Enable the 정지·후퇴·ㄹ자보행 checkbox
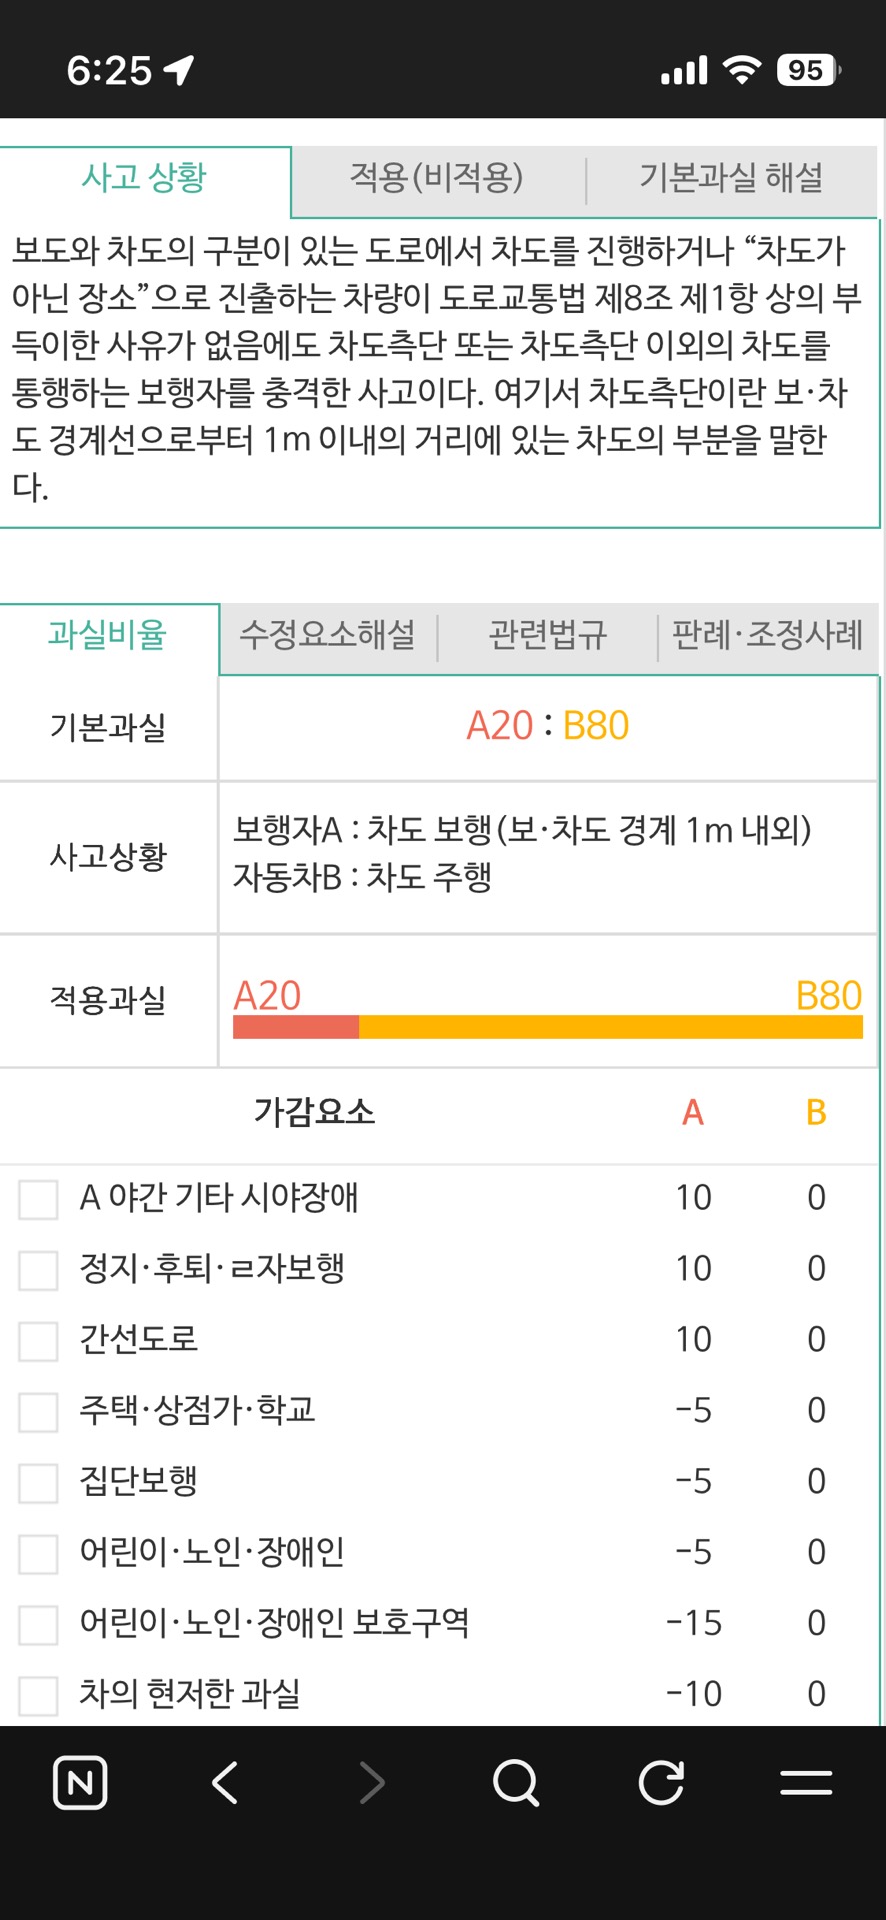Screen dimensions: 886x1920 pyautogui.click(x=38, y=1270)
